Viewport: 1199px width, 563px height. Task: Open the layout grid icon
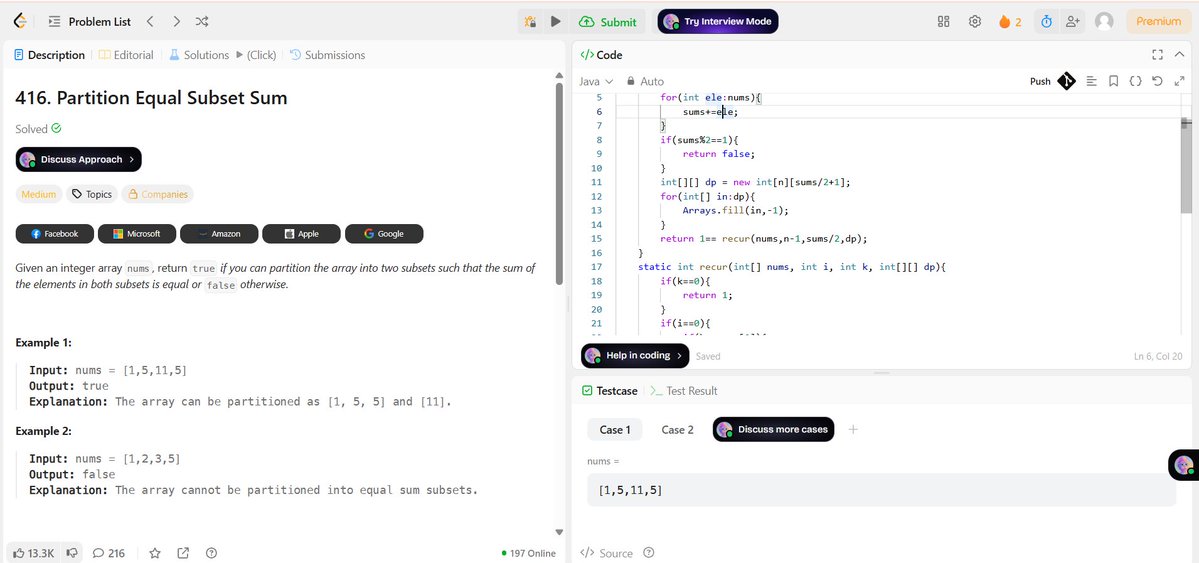(944, 21)
